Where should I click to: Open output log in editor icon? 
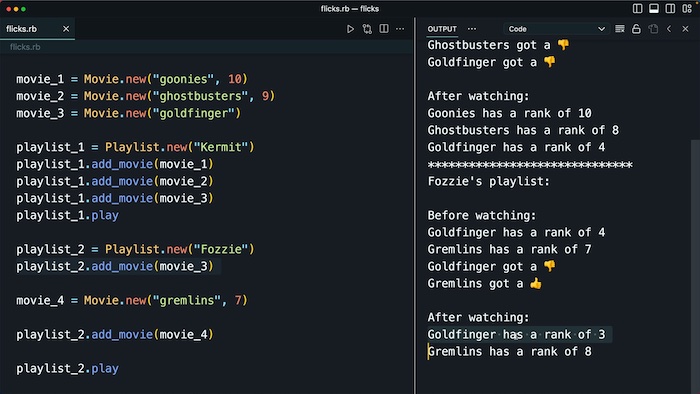click(653, 29)
